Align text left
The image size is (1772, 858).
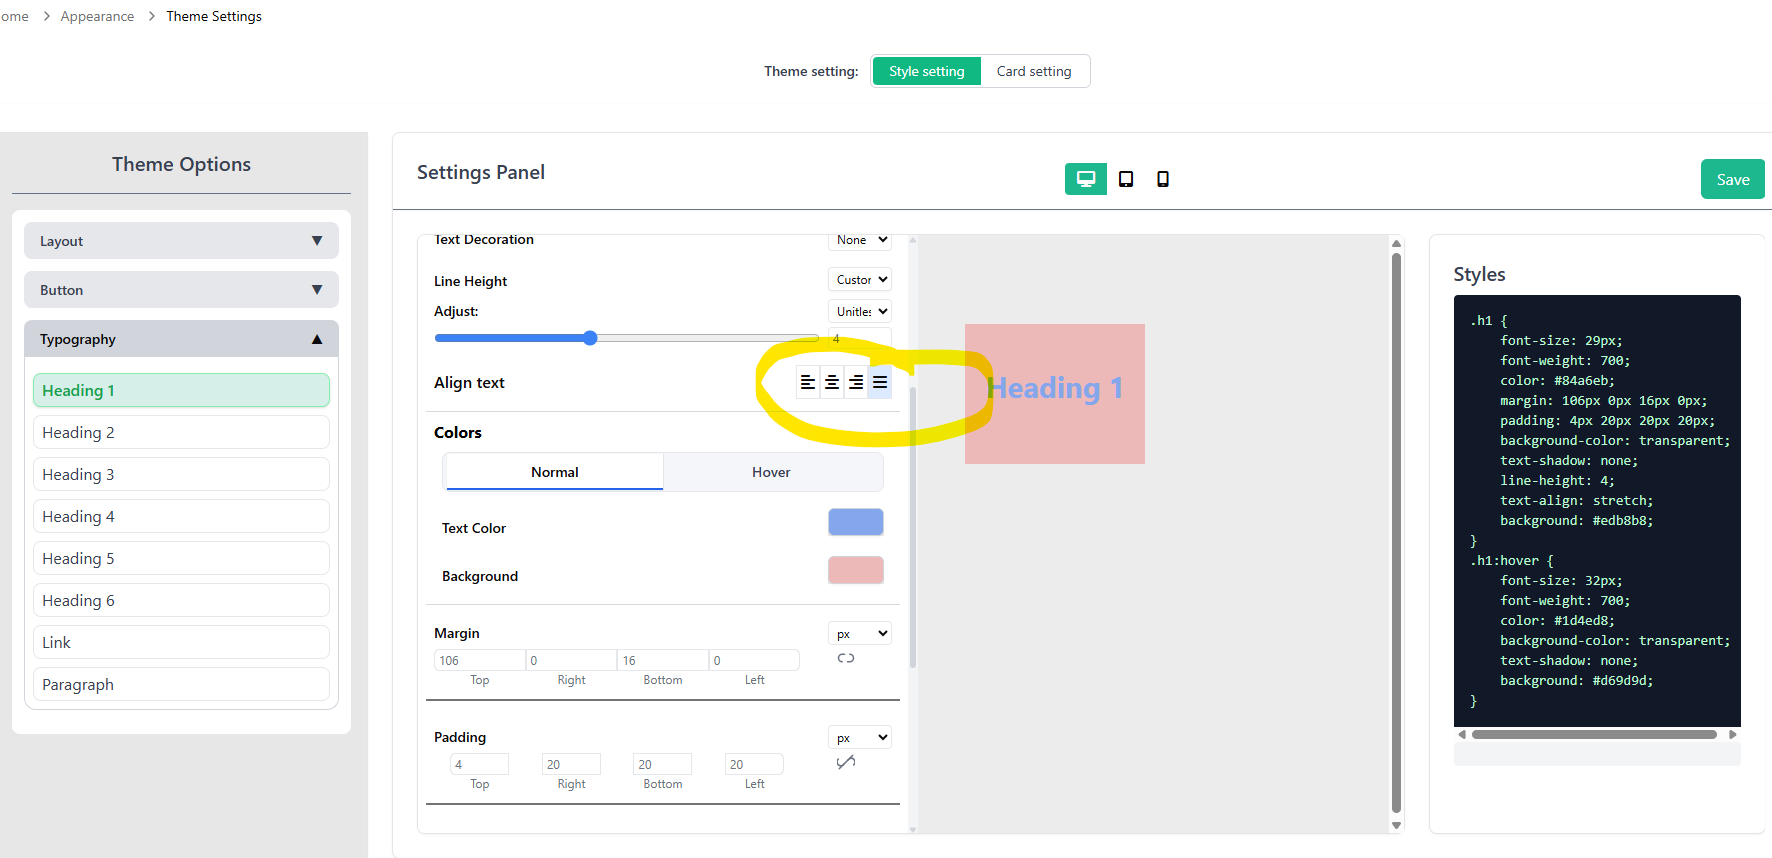[808, 383]
